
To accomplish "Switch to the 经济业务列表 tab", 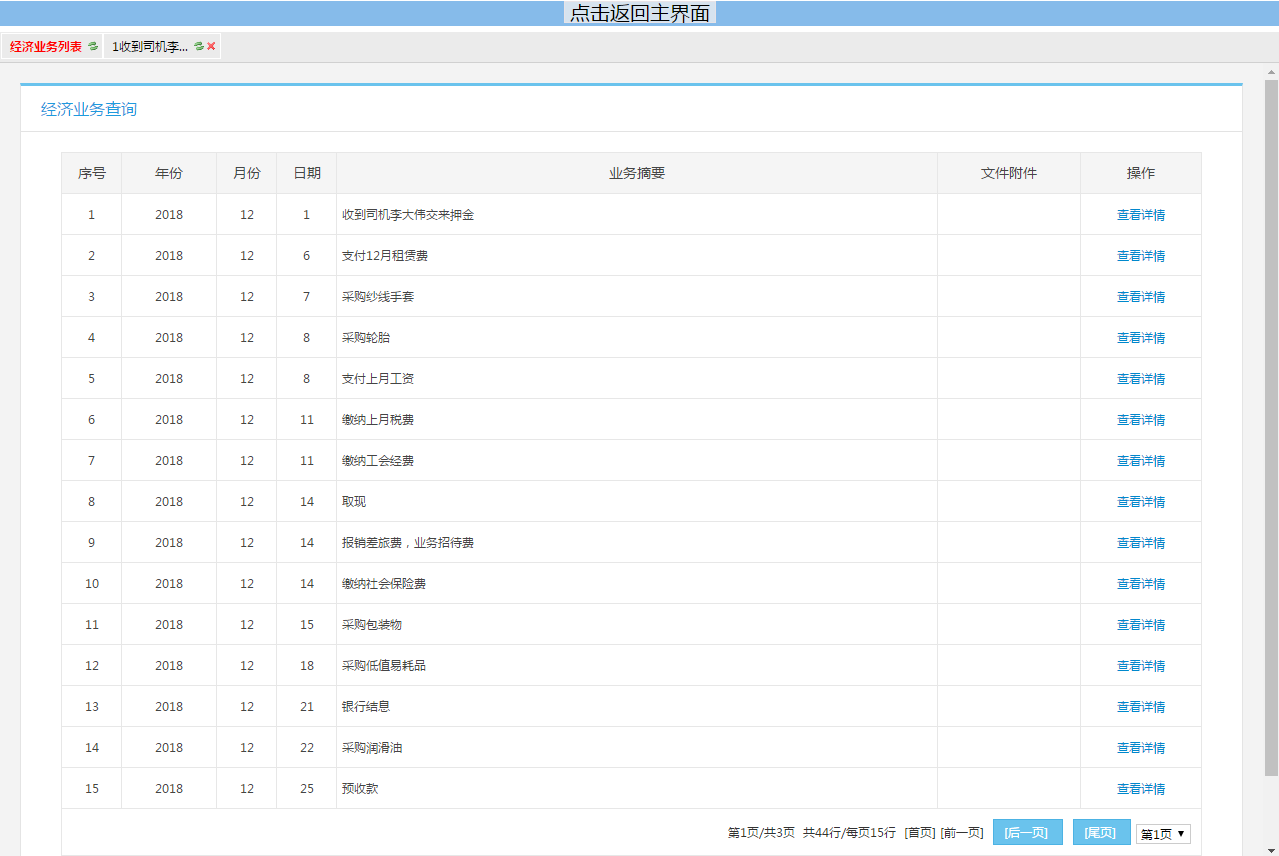I will click(46, 47).
